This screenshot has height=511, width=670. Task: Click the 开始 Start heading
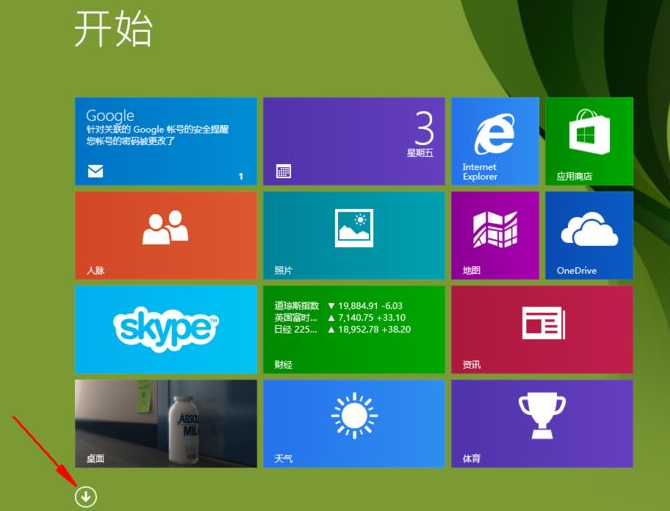pyautogui.click(x=113, y=30)
